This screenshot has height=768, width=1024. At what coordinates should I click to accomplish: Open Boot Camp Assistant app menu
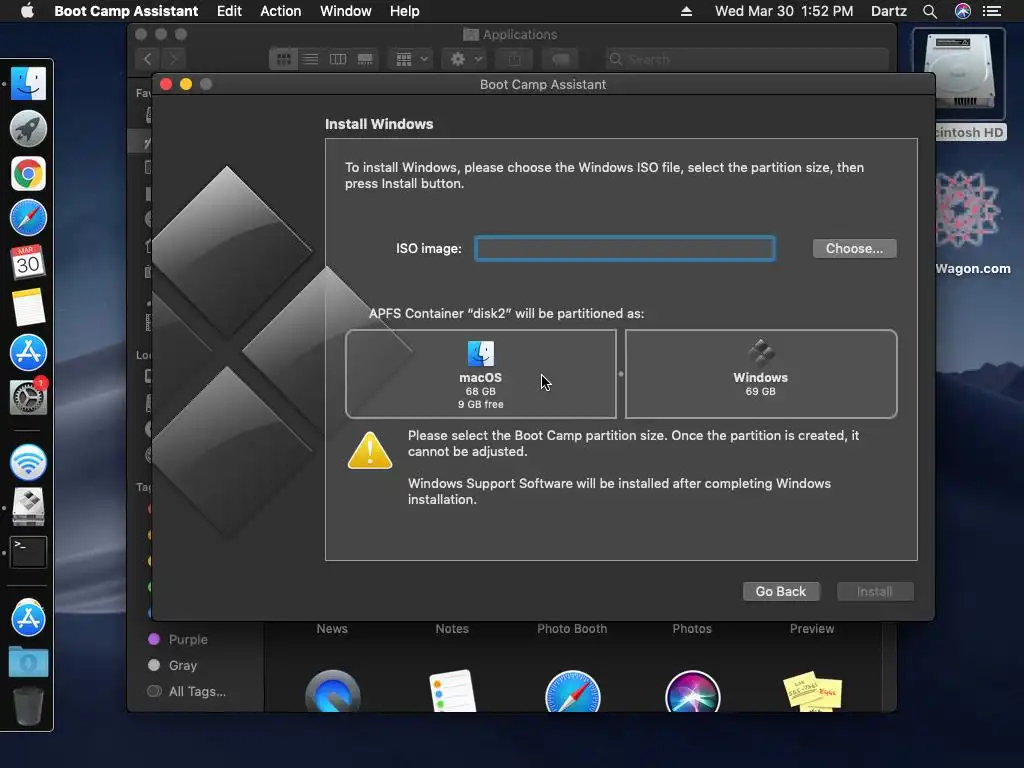pyautogui.click(x=126, y=11)
